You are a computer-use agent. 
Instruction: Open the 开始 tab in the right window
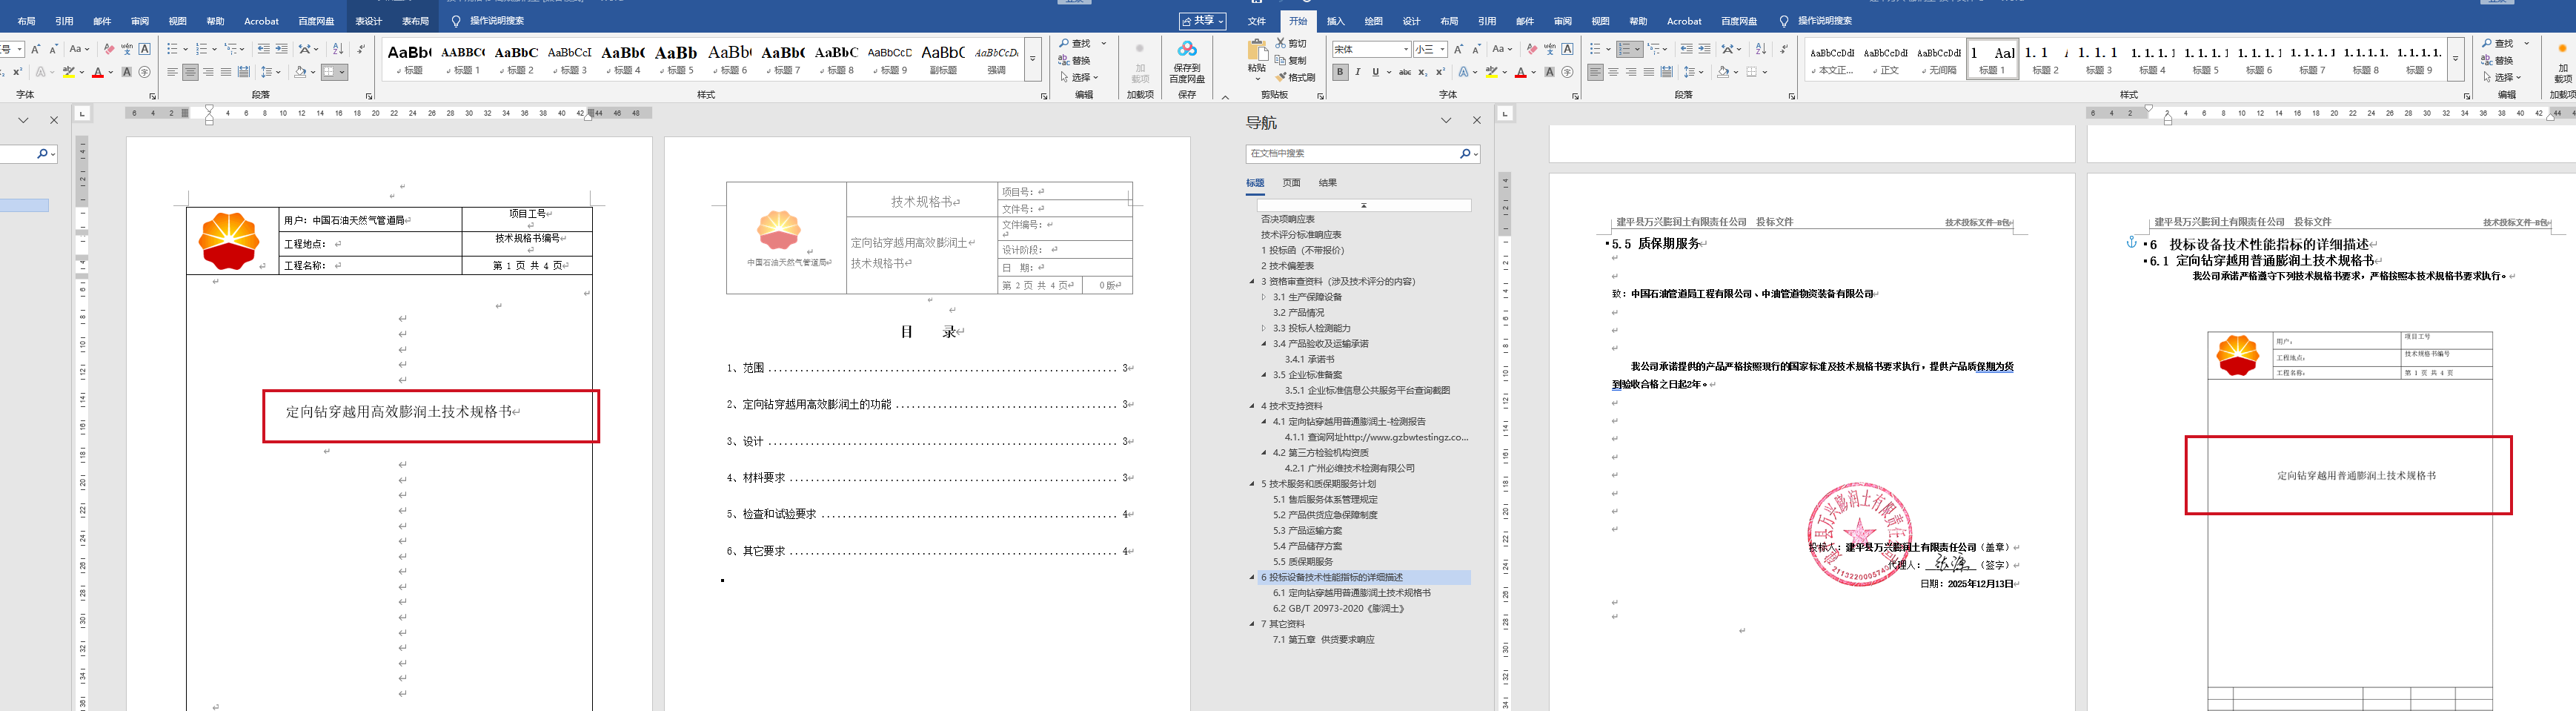(1298, 21)
